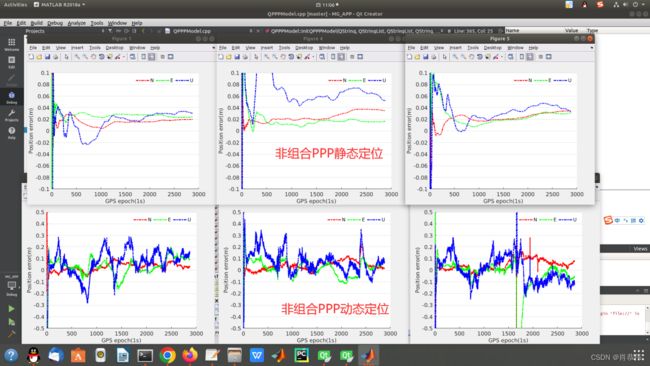Open Debug mode in Qt Creator sidebar
This screenshot has height=366, width=650.
pos(12,97)
